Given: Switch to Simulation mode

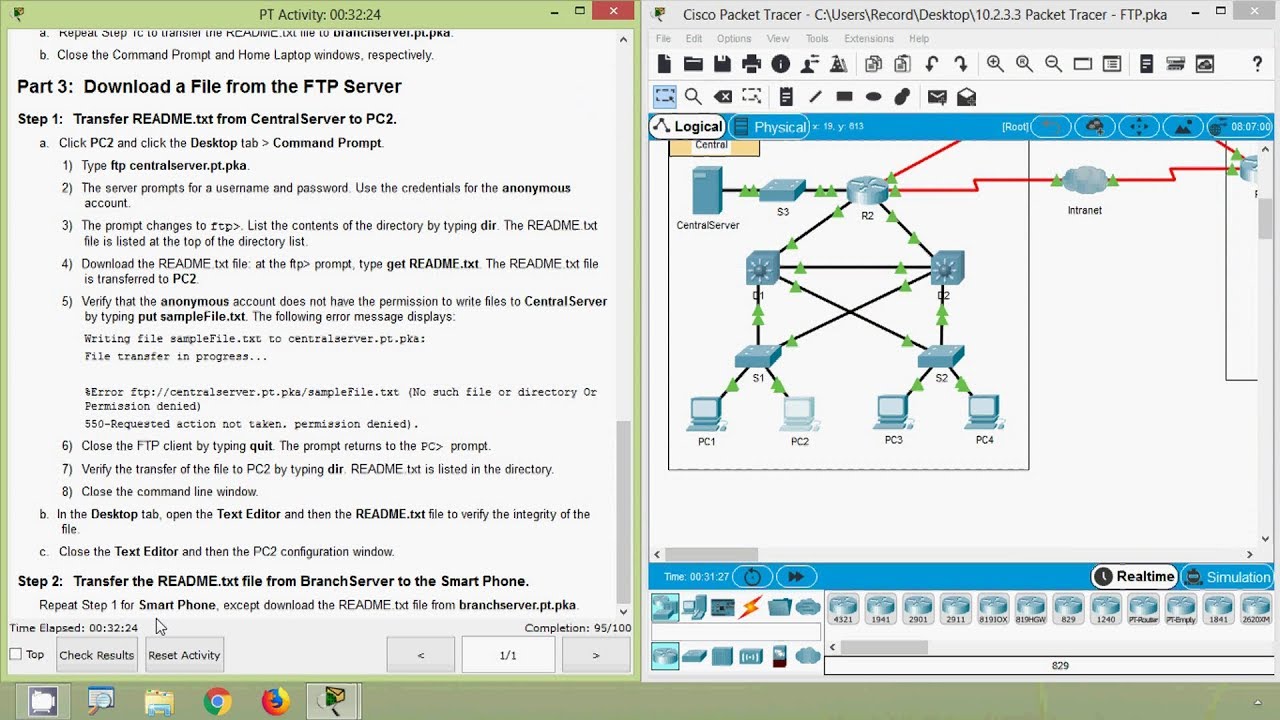Looking at the screenshot, I should pyautogui.click(x=1227, y=577).
